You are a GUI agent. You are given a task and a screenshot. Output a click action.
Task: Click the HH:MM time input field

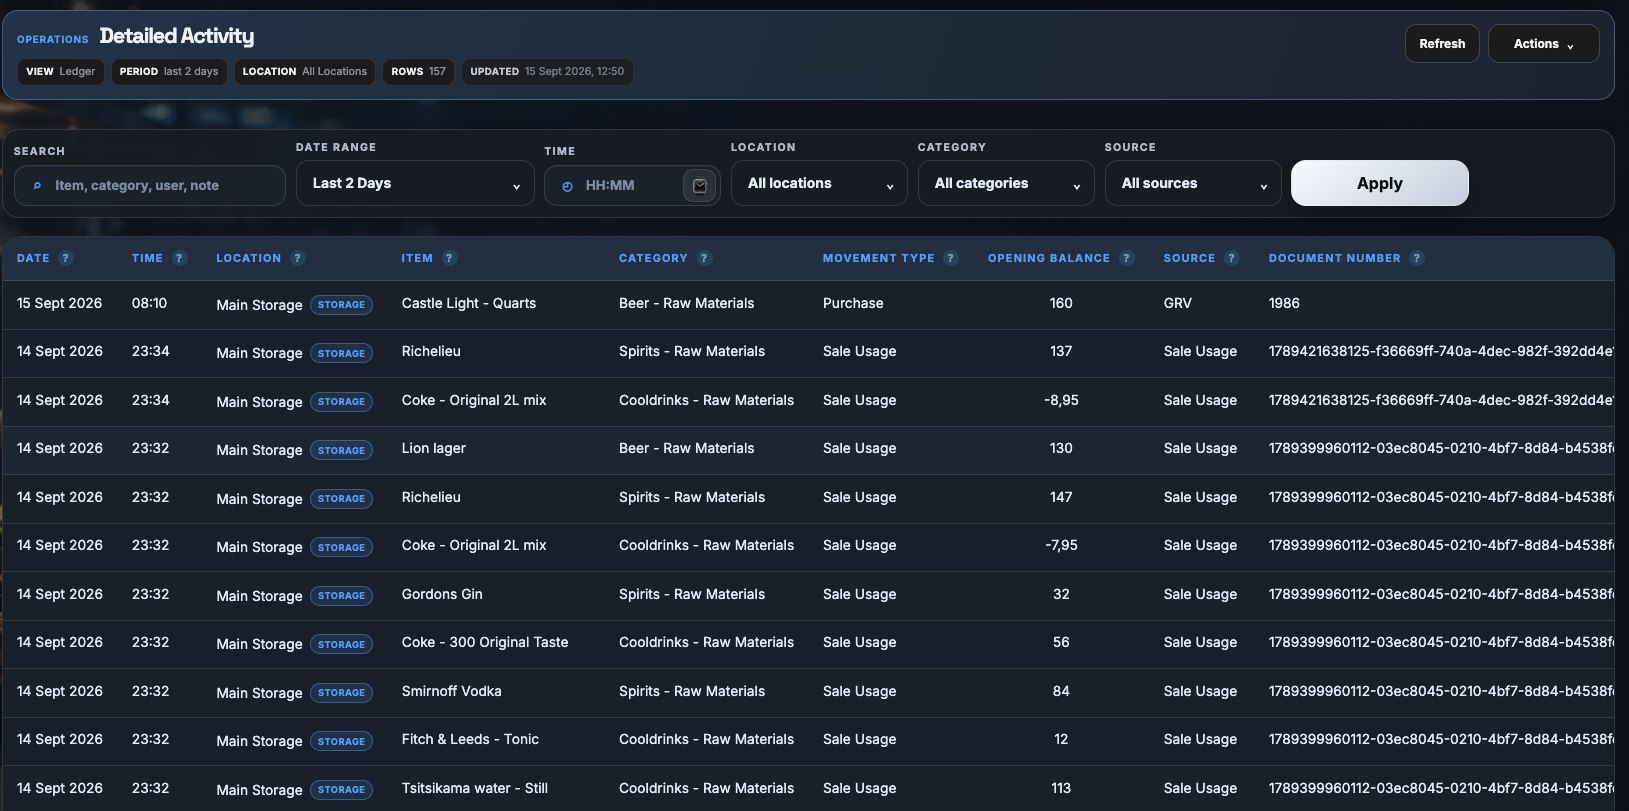pos(632,186)
